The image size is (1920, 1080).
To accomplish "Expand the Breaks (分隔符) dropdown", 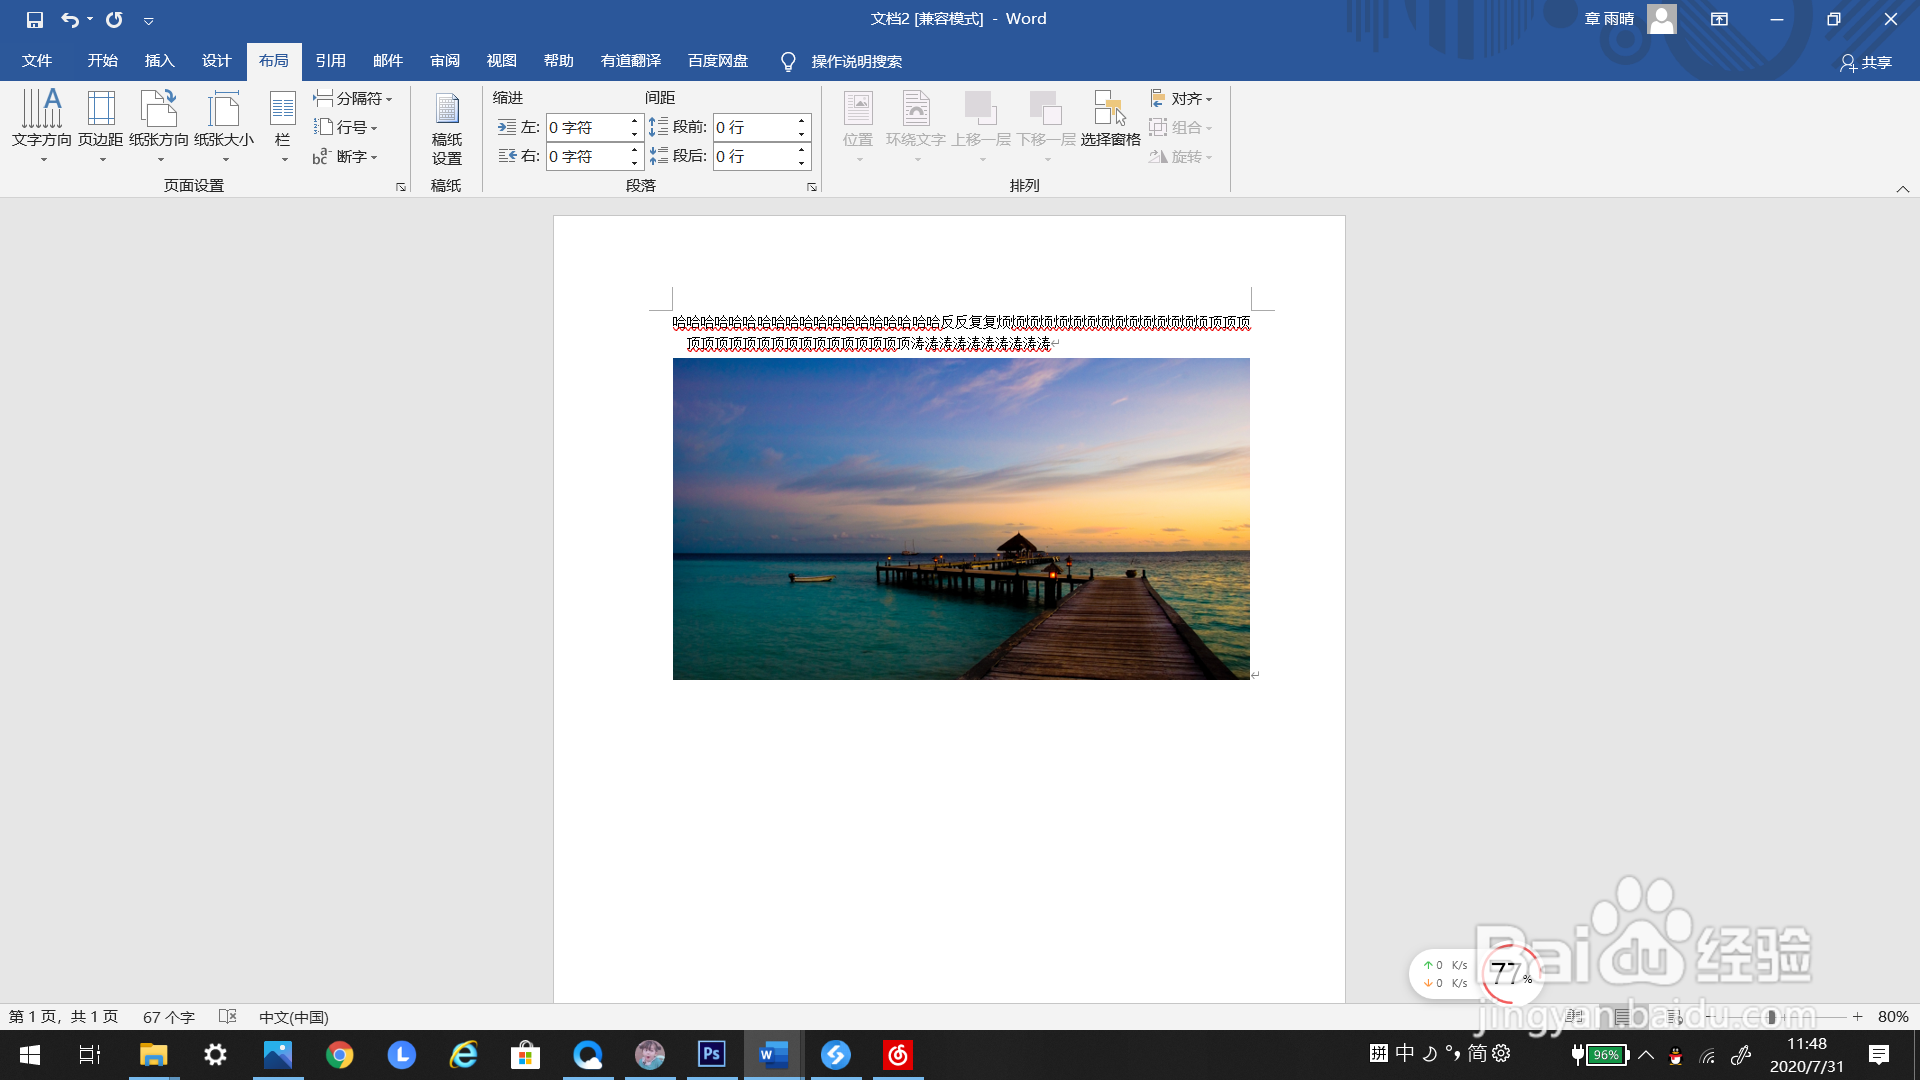I will point(353,98).
